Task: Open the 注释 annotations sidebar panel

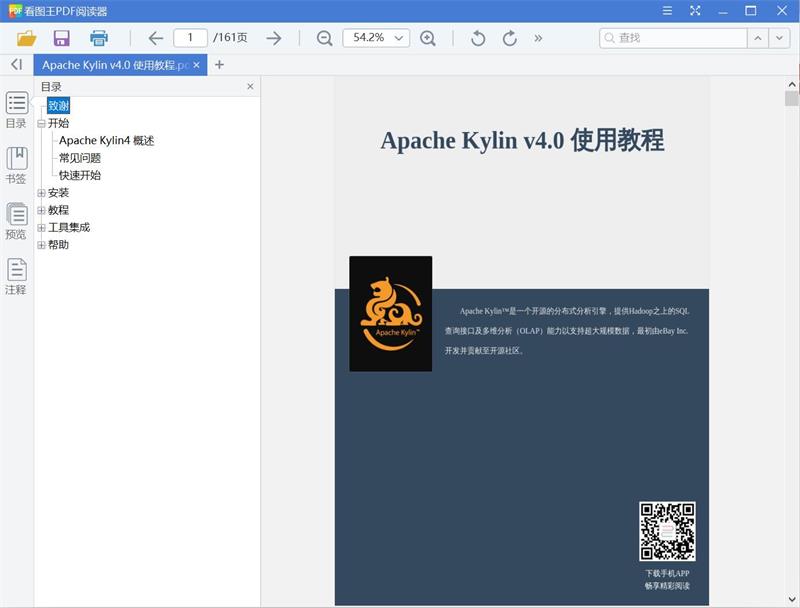Action: click(x=16, y=276)
